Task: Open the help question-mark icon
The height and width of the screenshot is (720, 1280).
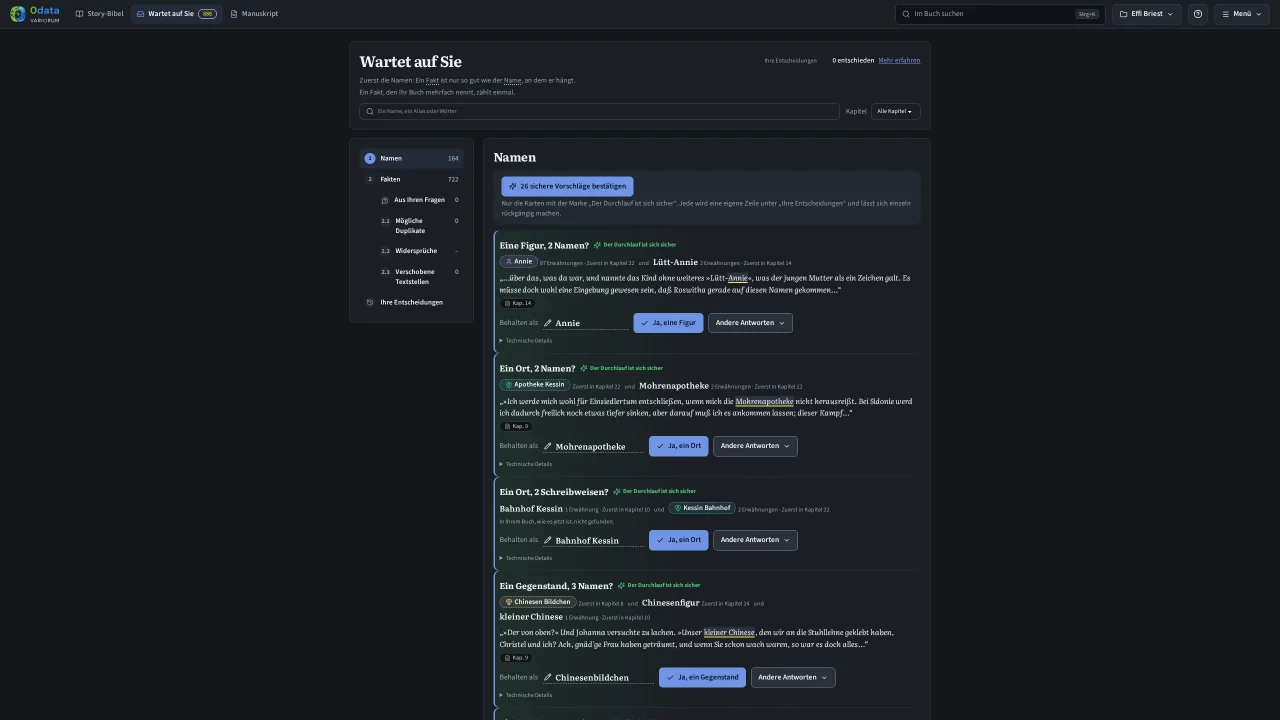Action: point(1198,14)
